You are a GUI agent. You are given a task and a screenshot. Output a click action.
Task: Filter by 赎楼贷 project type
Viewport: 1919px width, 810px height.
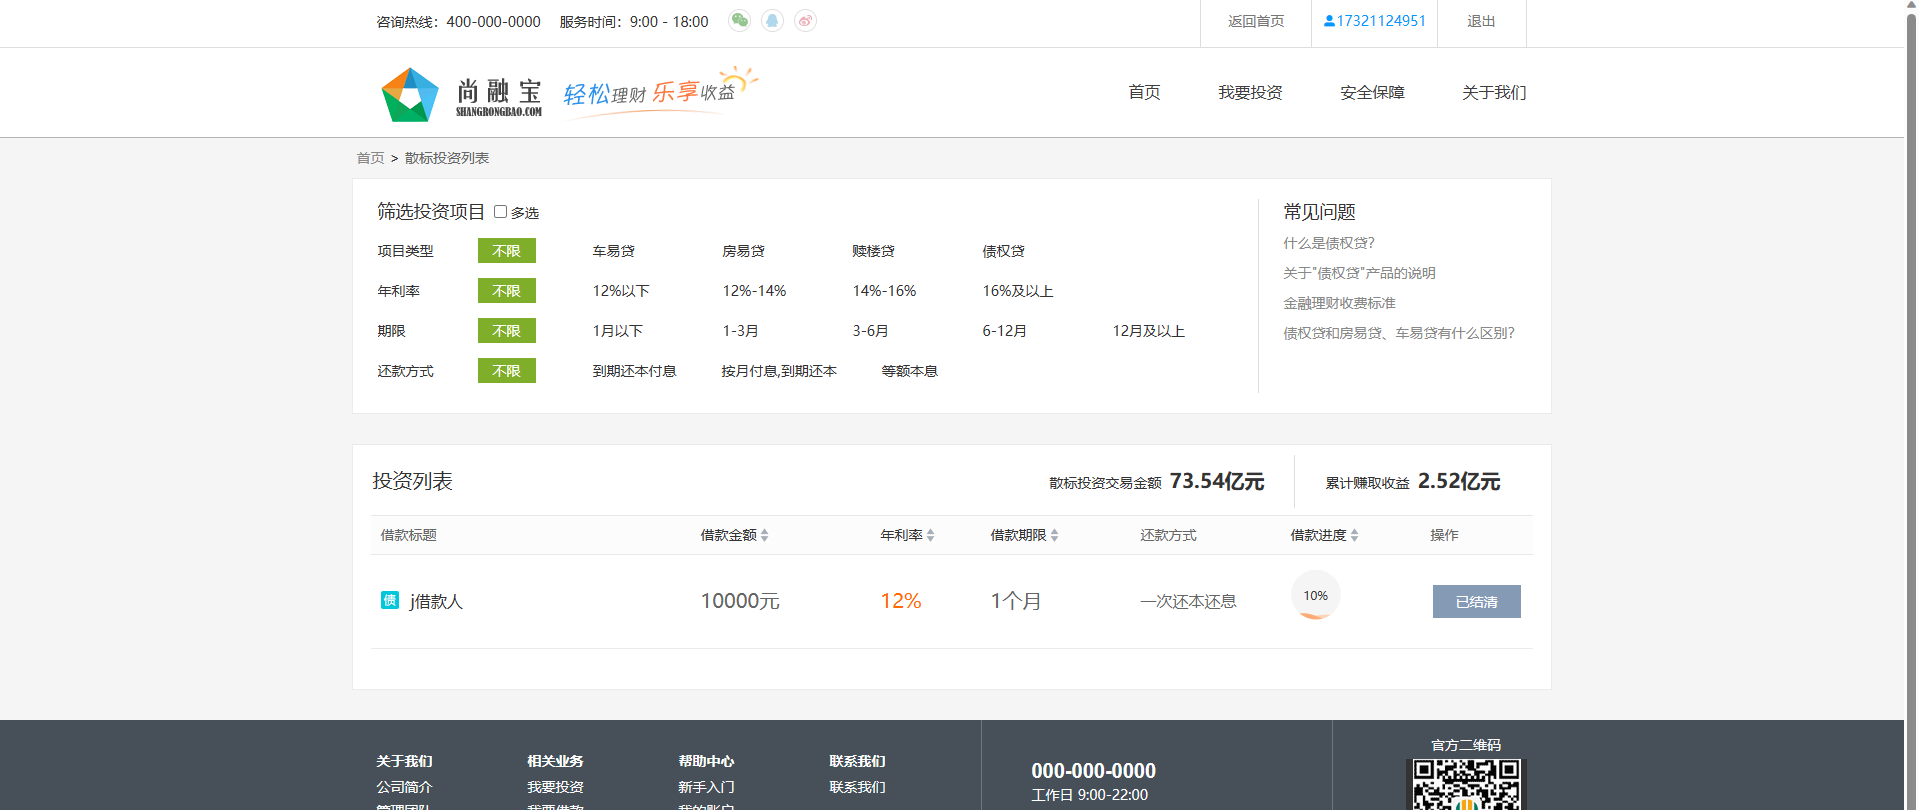pos(874,251)
